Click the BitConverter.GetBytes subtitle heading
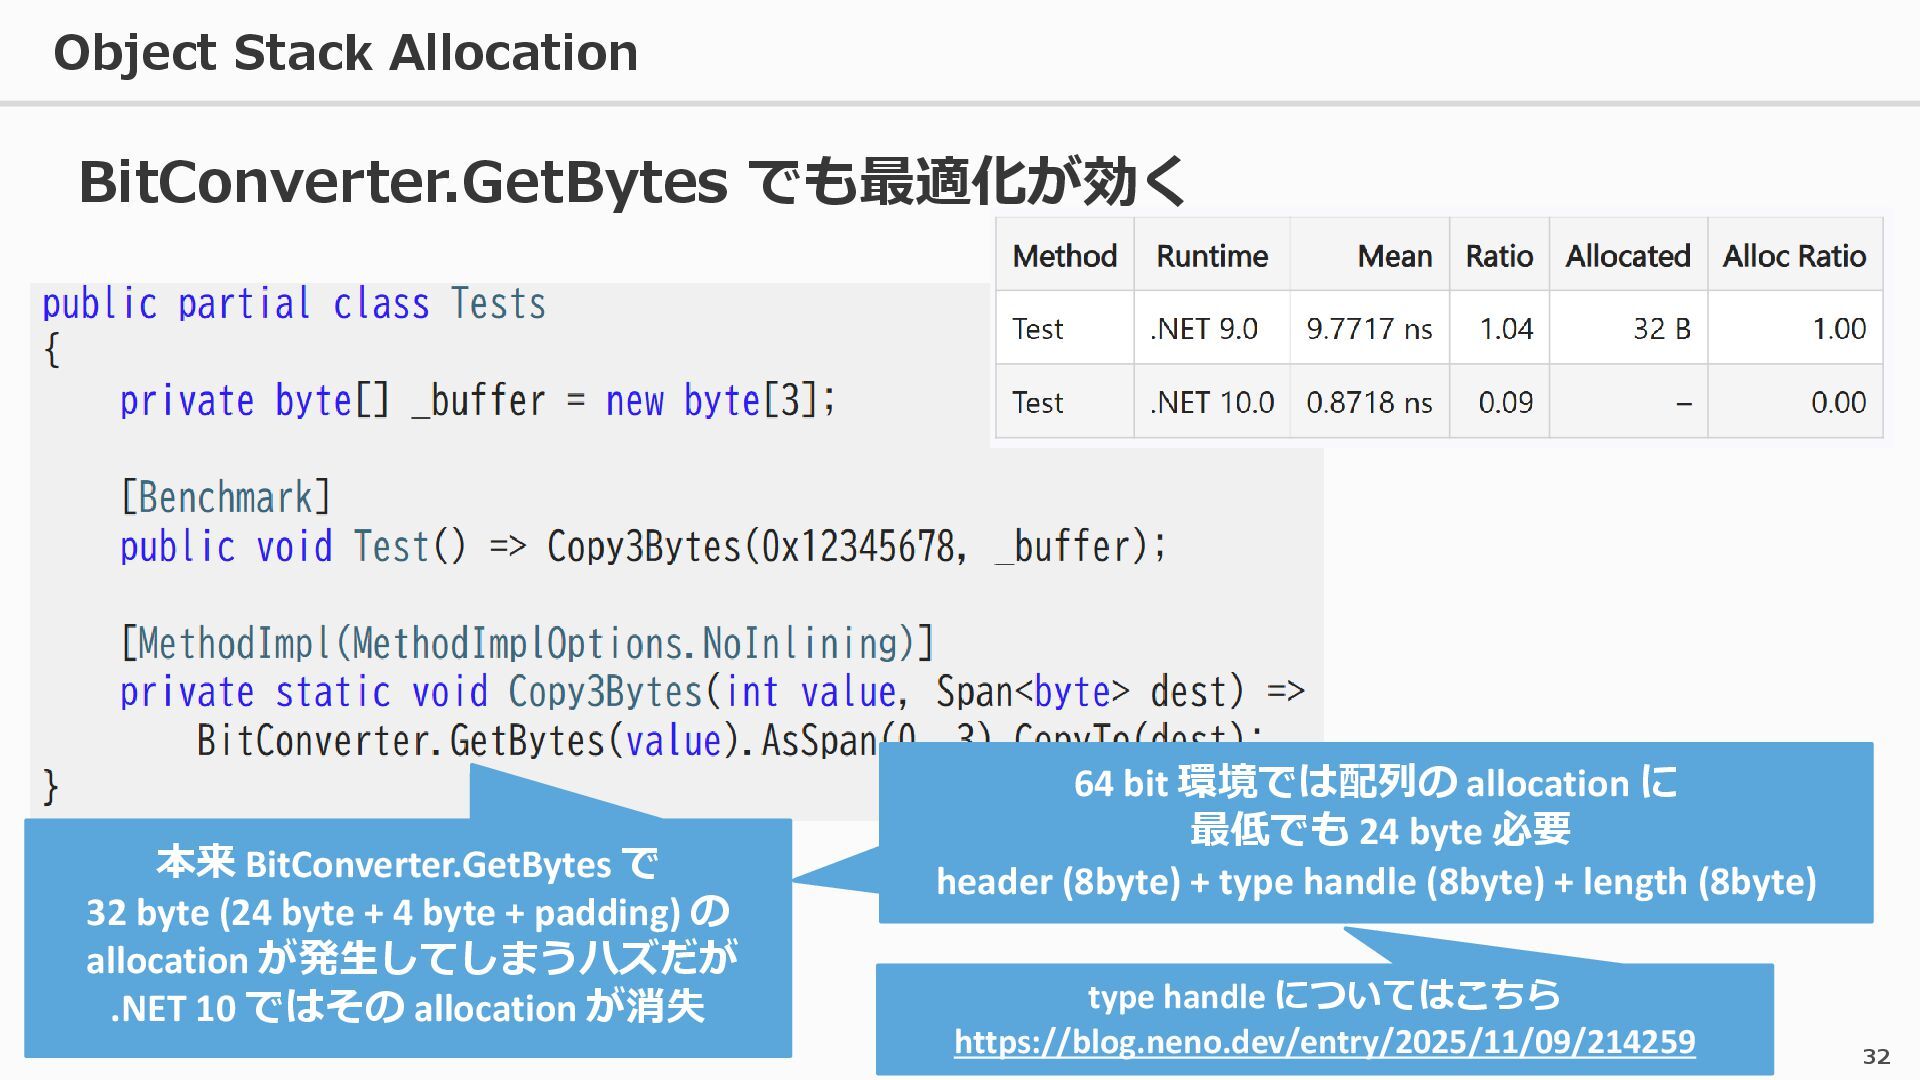Viewport: 1920px width, 1080px height. tap(631, 181)
